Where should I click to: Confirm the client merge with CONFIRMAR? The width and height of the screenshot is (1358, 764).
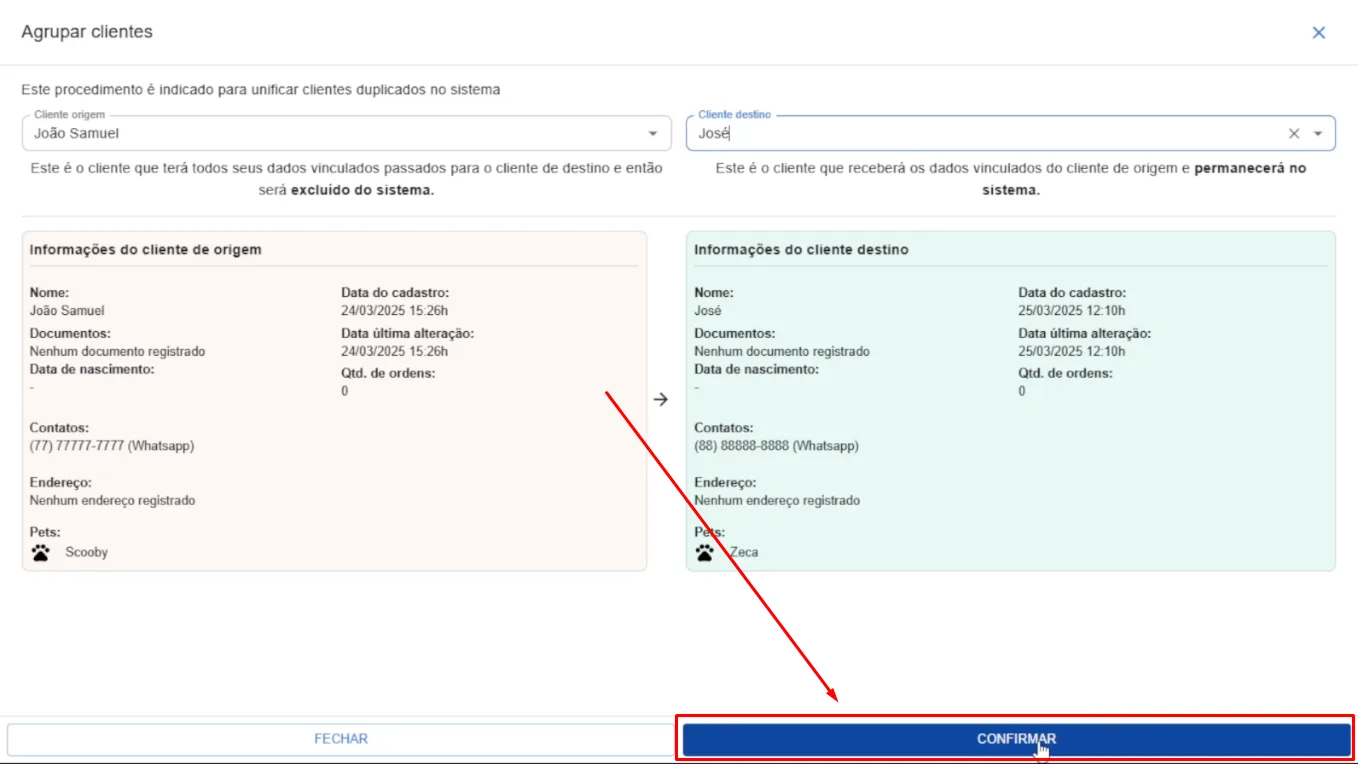point(1016,739)
